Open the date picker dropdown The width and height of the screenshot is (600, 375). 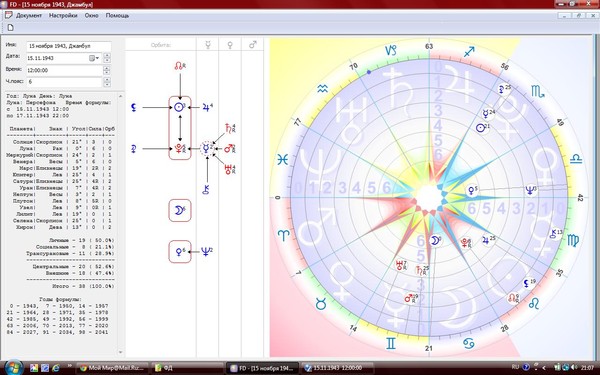pos(94,58)
